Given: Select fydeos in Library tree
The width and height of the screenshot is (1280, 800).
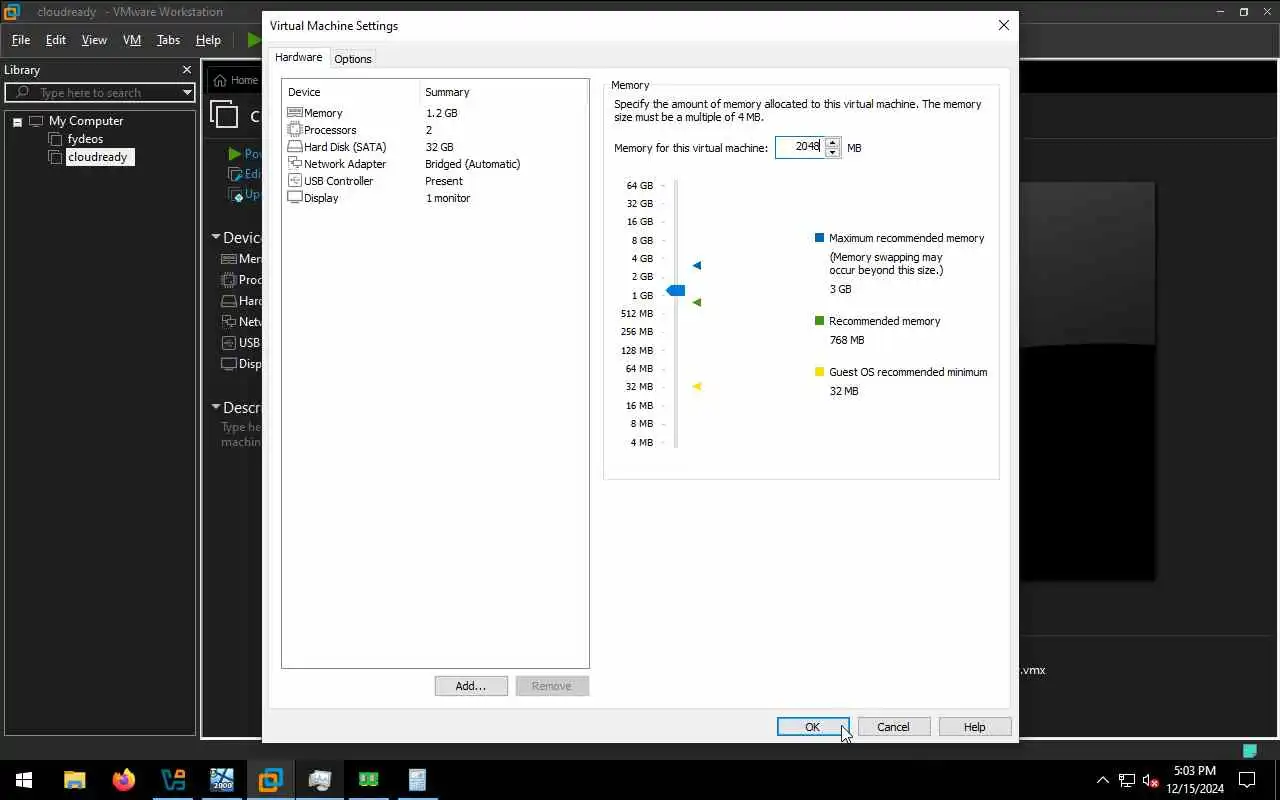Looking at the screenshot, I should (85, 139).
